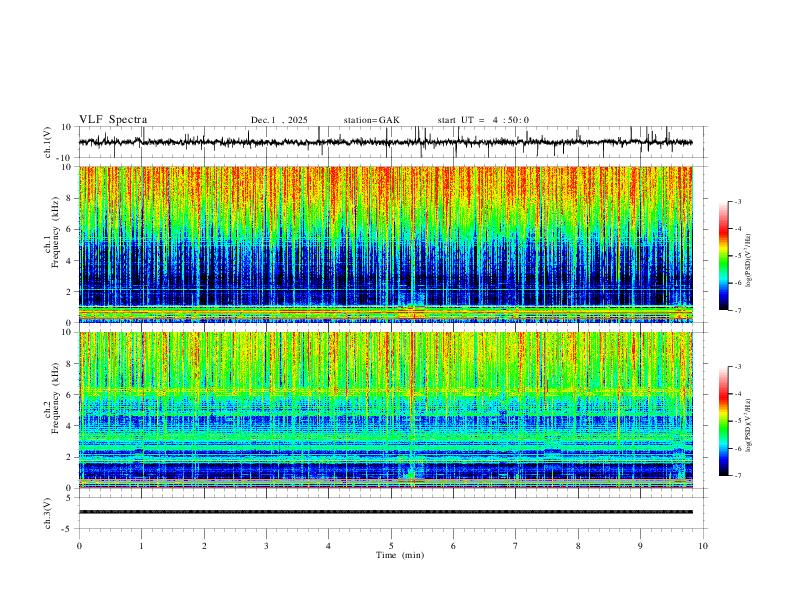The image size is (792, 612).
Task: Click the ch.2 "Frequency (kHz)" axis label
Action: 56,398
